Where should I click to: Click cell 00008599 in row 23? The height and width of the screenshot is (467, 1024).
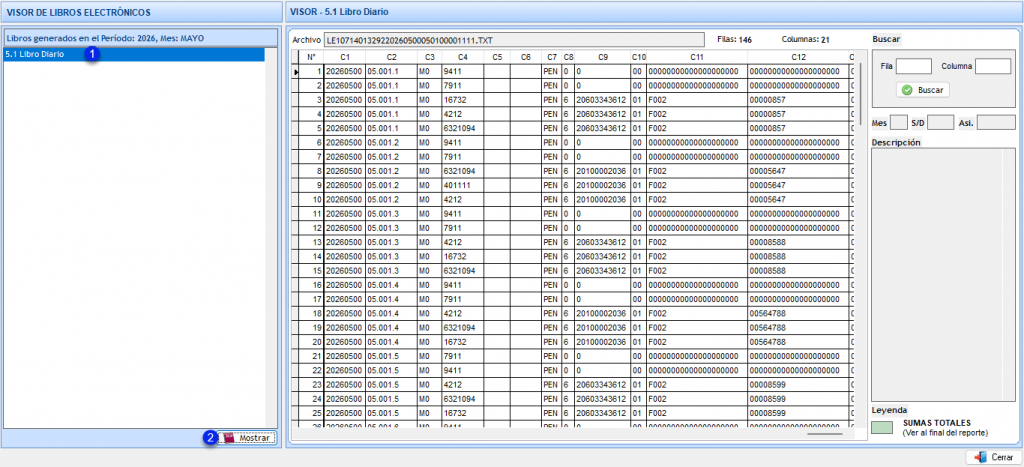pyautogui.click(x=798, y=385)
